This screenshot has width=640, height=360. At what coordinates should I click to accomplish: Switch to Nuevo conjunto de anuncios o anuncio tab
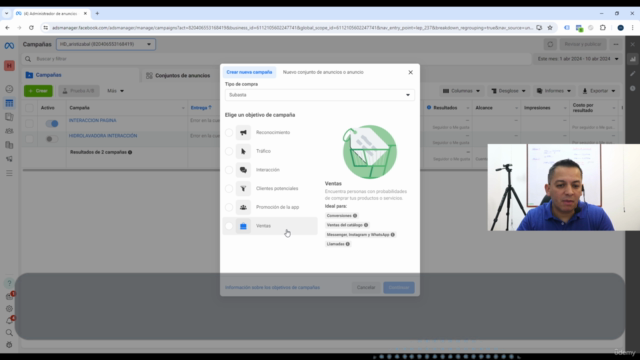323,72
